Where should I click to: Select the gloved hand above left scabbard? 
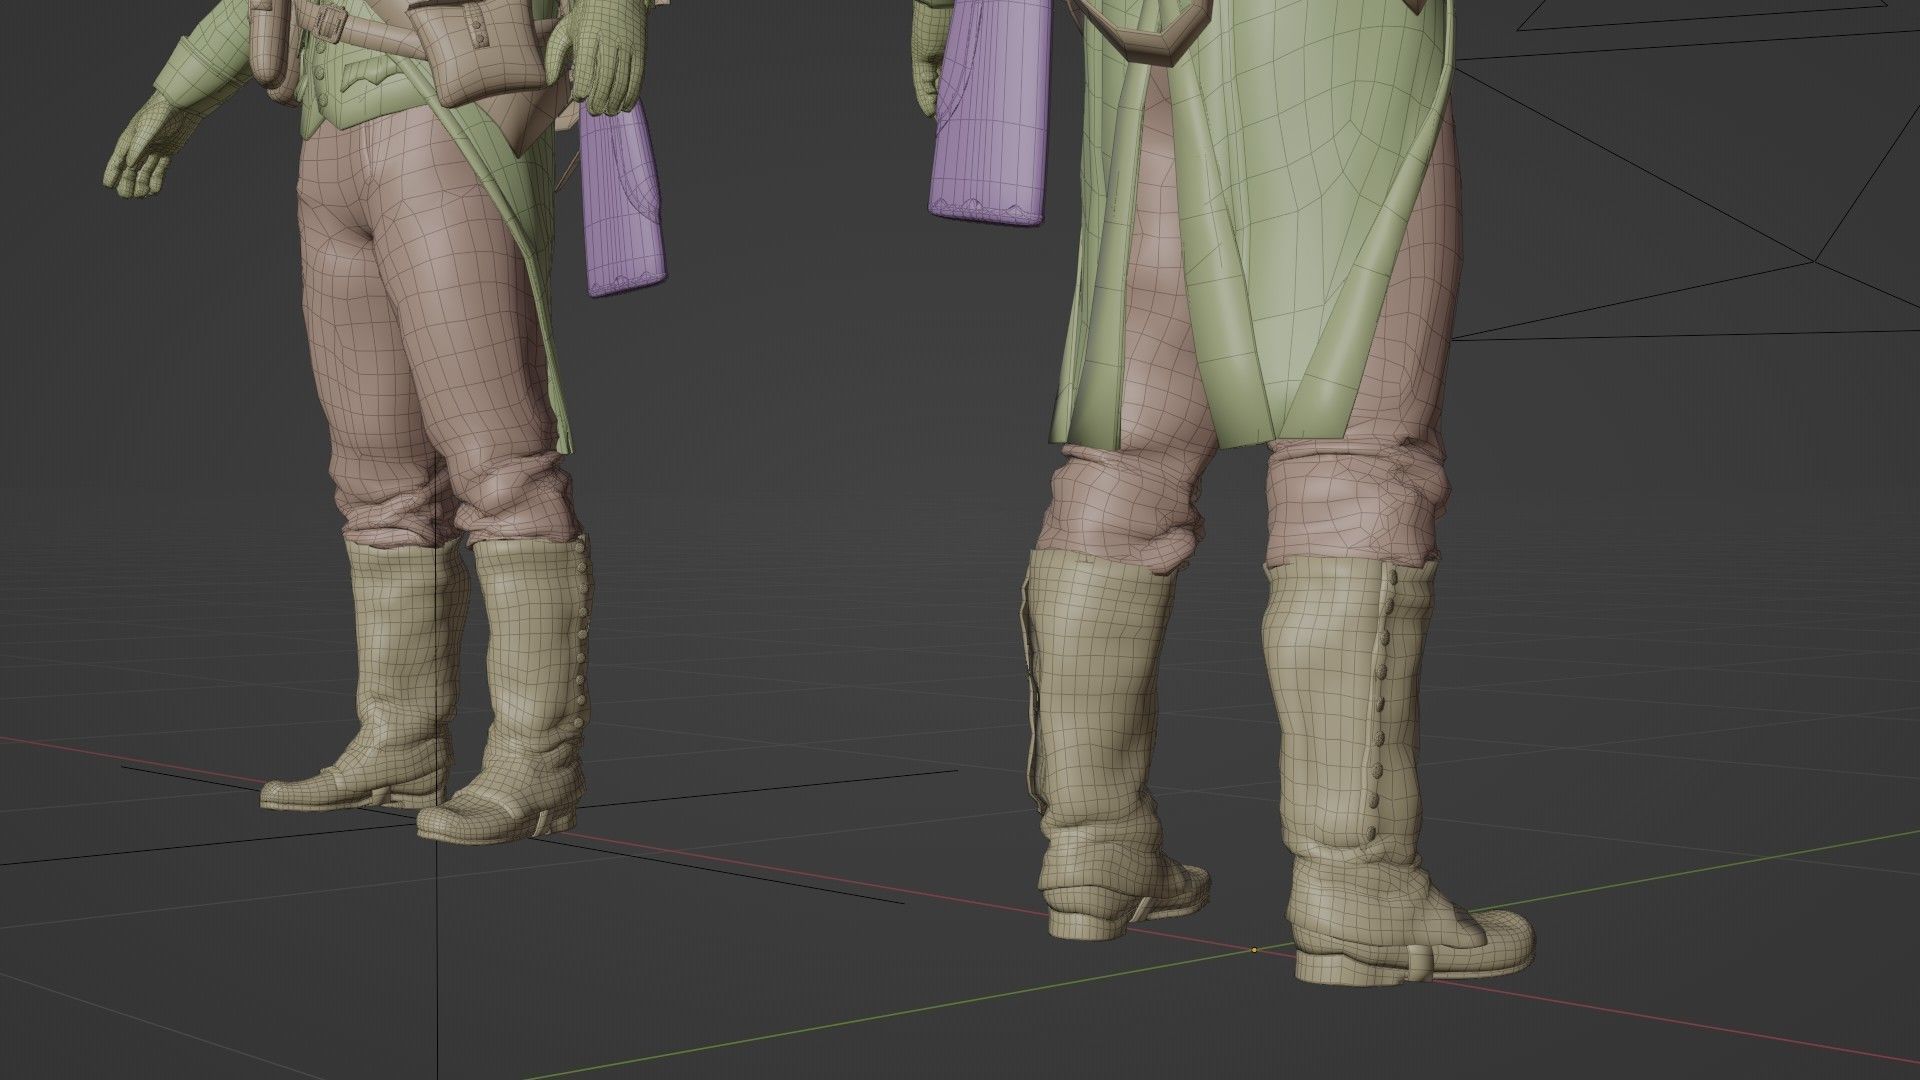coord(605,60)
